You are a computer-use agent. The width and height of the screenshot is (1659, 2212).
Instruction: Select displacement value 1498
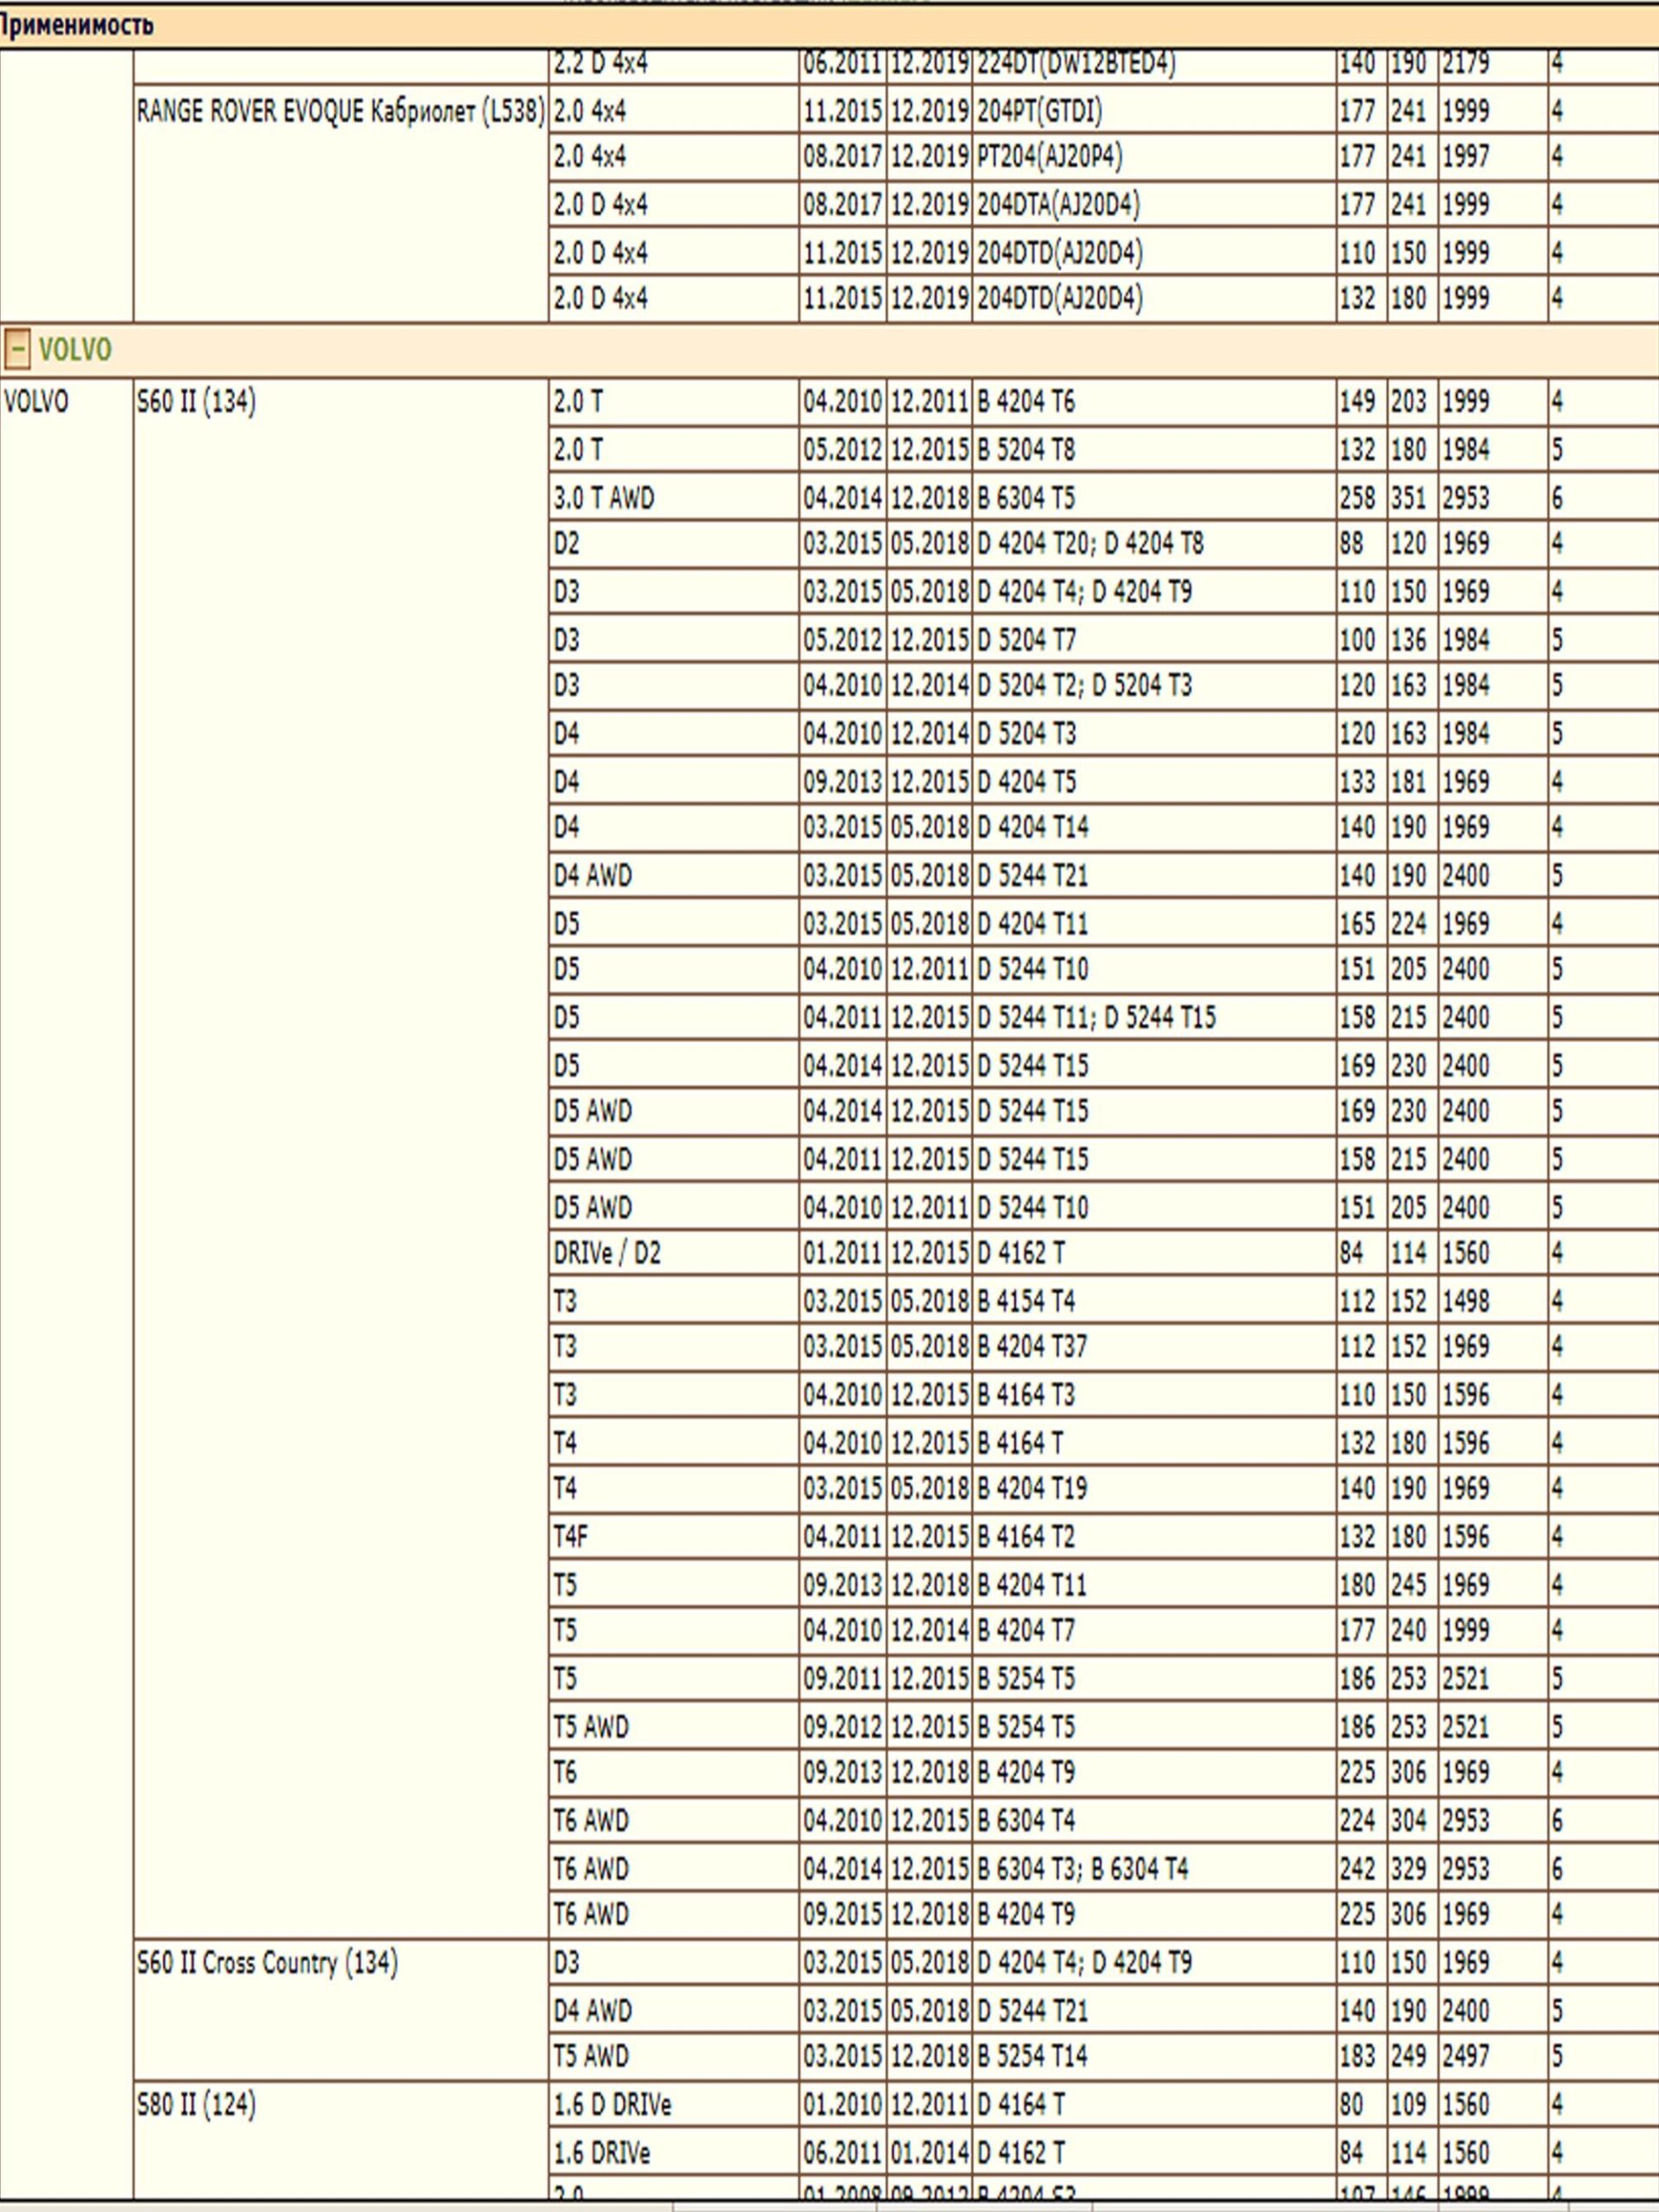tap(1466, 1301)
